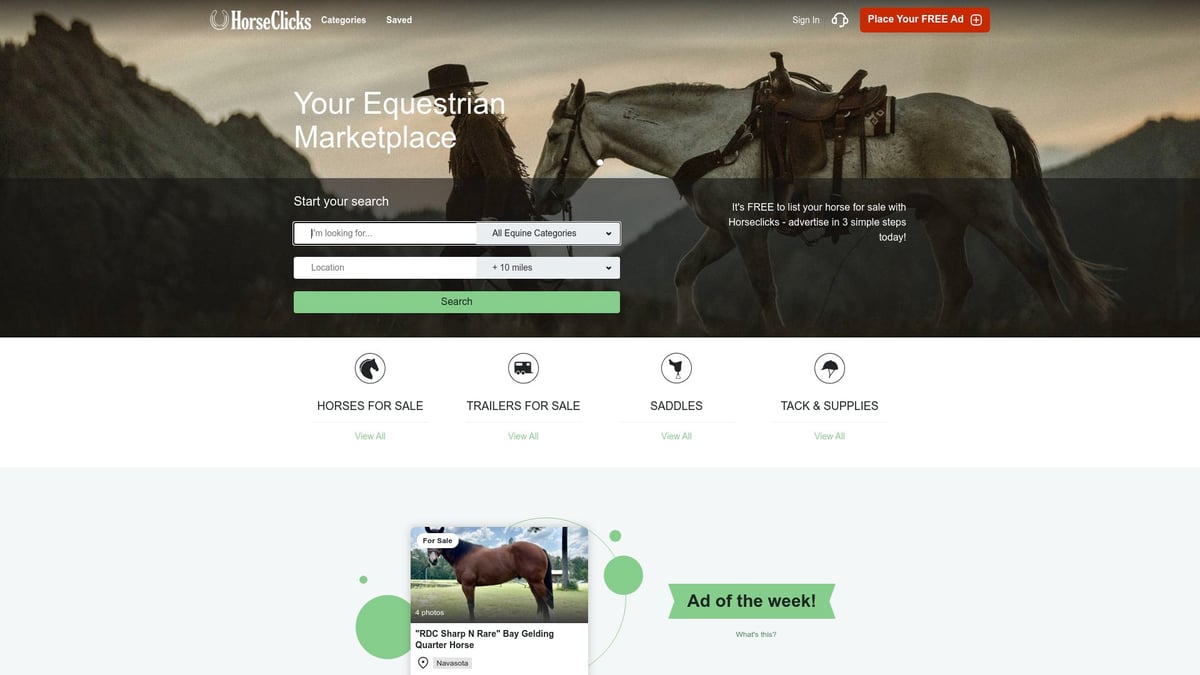
Task: Open the + 10 miles distance dropdown
Action: 549,268
